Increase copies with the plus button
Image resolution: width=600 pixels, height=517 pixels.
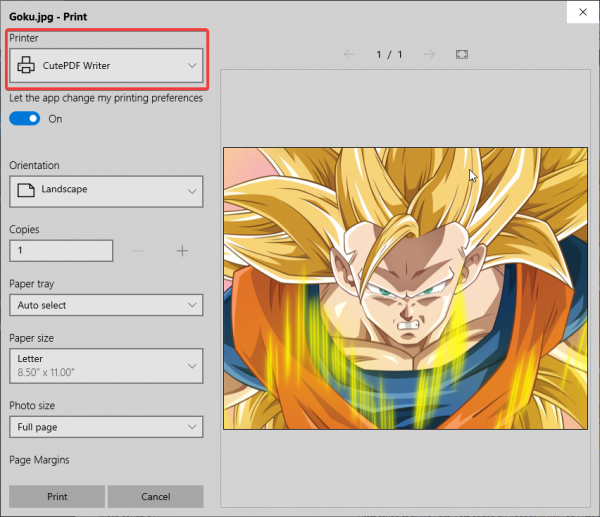[x=182, y=251]
